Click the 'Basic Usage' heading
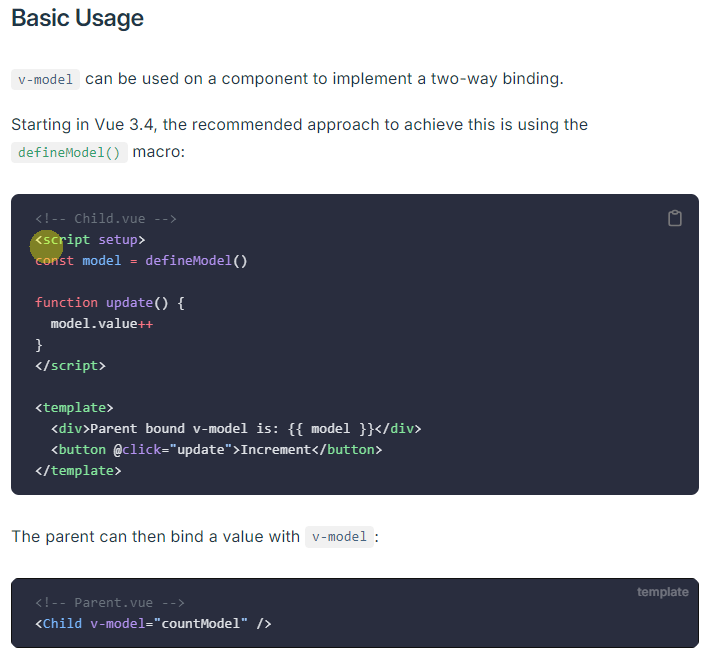This screenshot has height=669, width=714. pyautogui.click(x=77, y=18)
